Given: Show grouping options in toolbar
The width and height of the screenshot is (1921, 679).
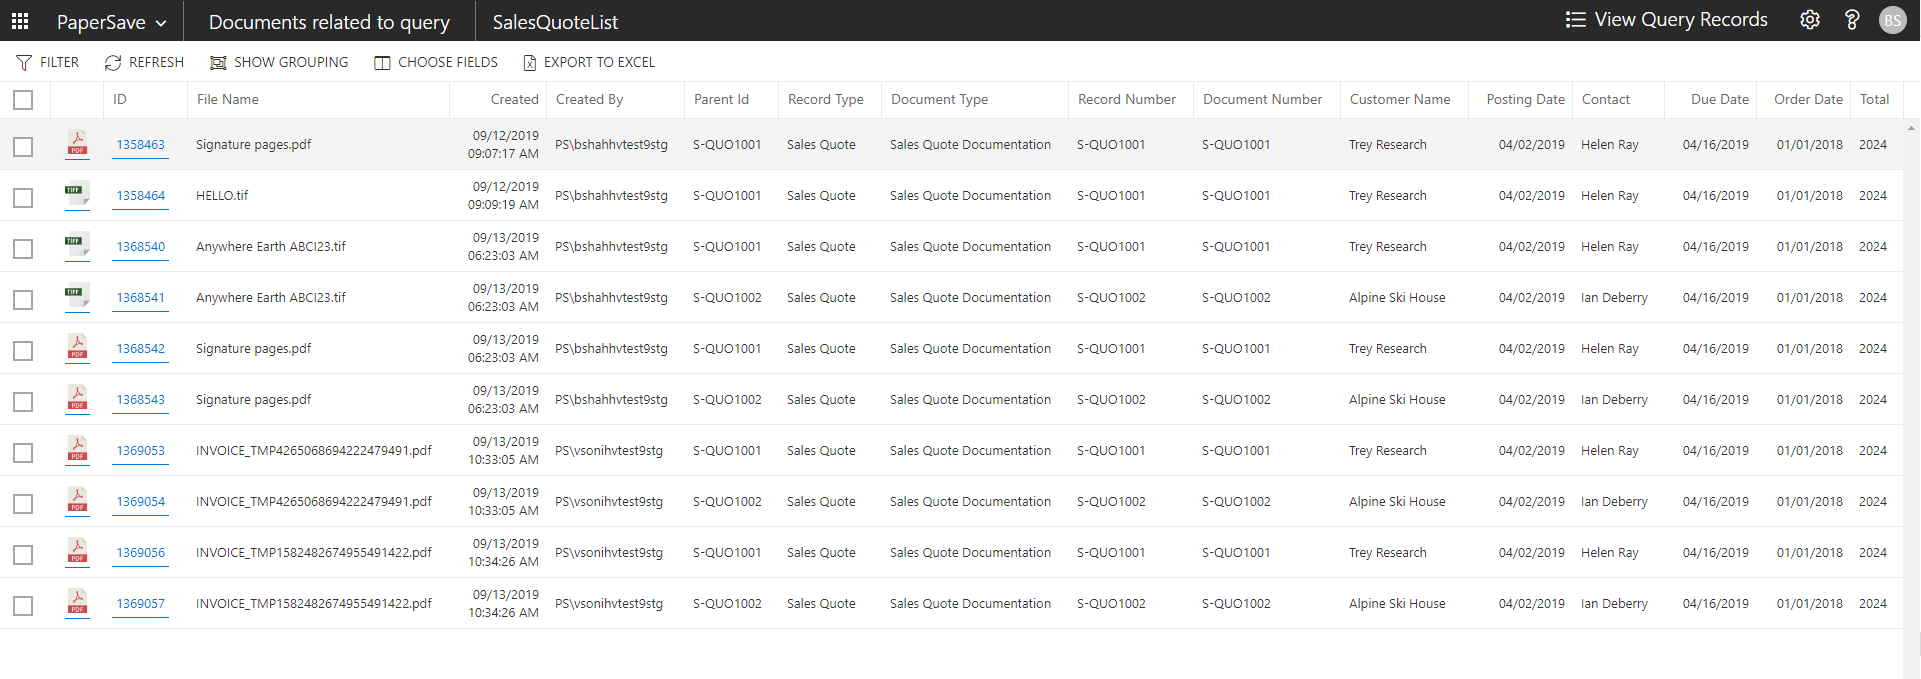Looking at the screenshot, I should point(279,63).
